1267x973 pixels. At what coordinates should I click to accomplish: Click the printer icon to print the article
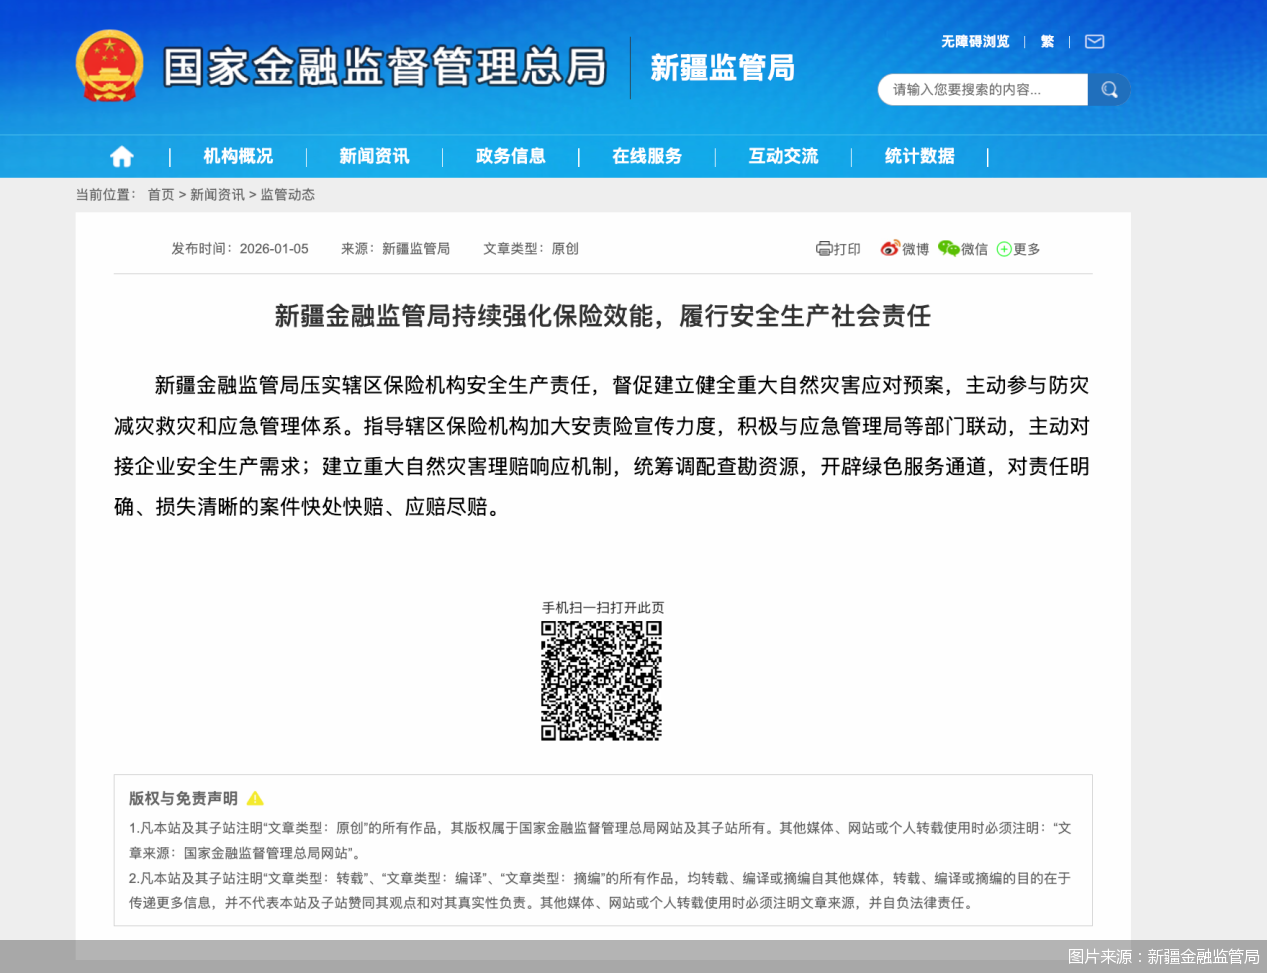(824, 248)
